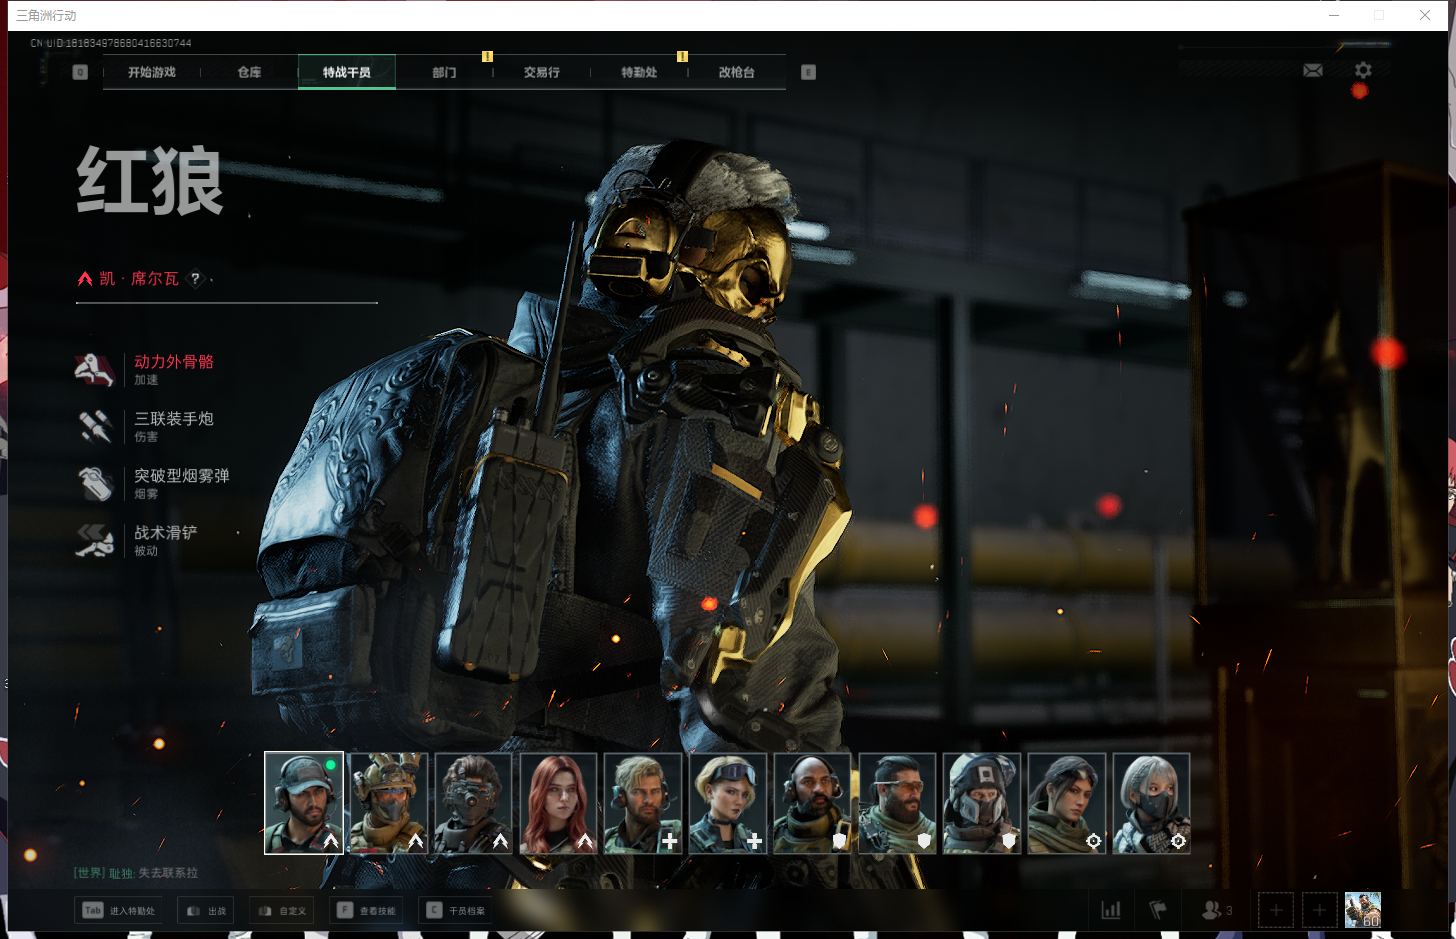Click the second empty squad slot plus

click(x=1319, y=910)
